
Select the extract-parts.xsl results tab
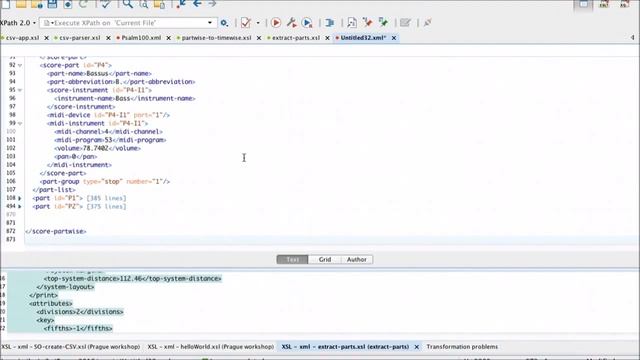[x=345, y=347]
